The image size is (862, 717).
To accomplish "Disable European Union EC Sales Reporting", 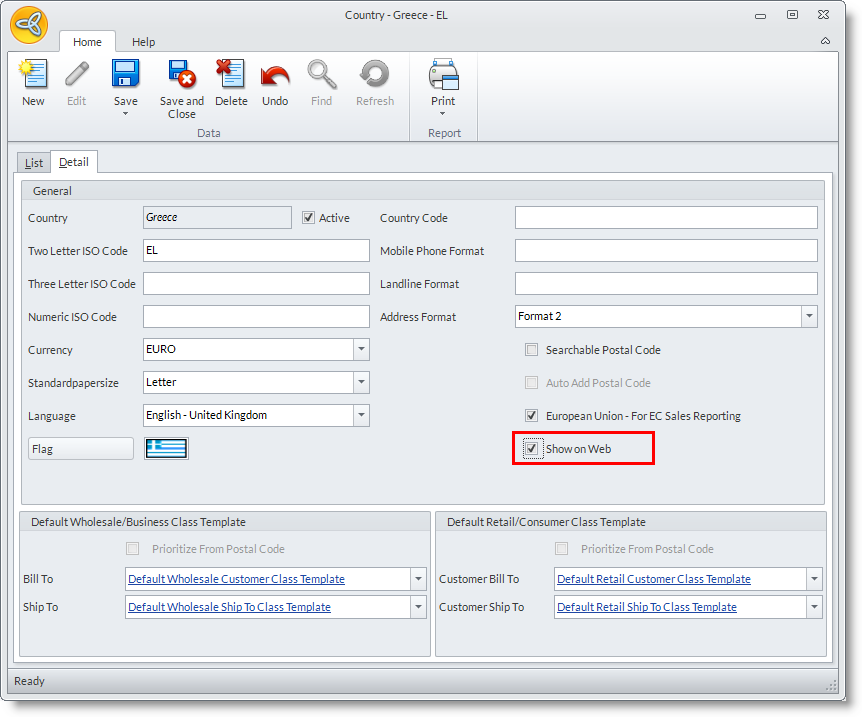I will tap(532, 416).
